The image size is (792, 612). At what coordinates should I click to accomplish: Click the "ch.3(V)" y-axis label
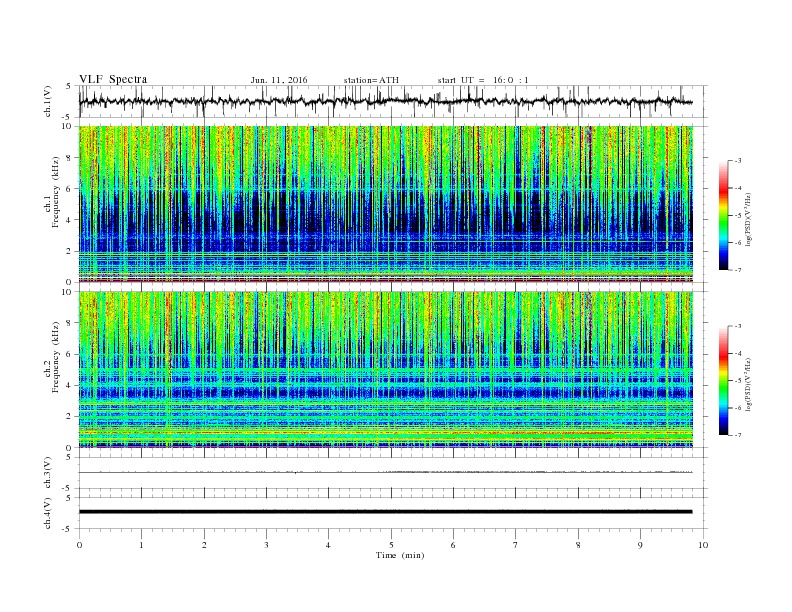coord(48,473)
